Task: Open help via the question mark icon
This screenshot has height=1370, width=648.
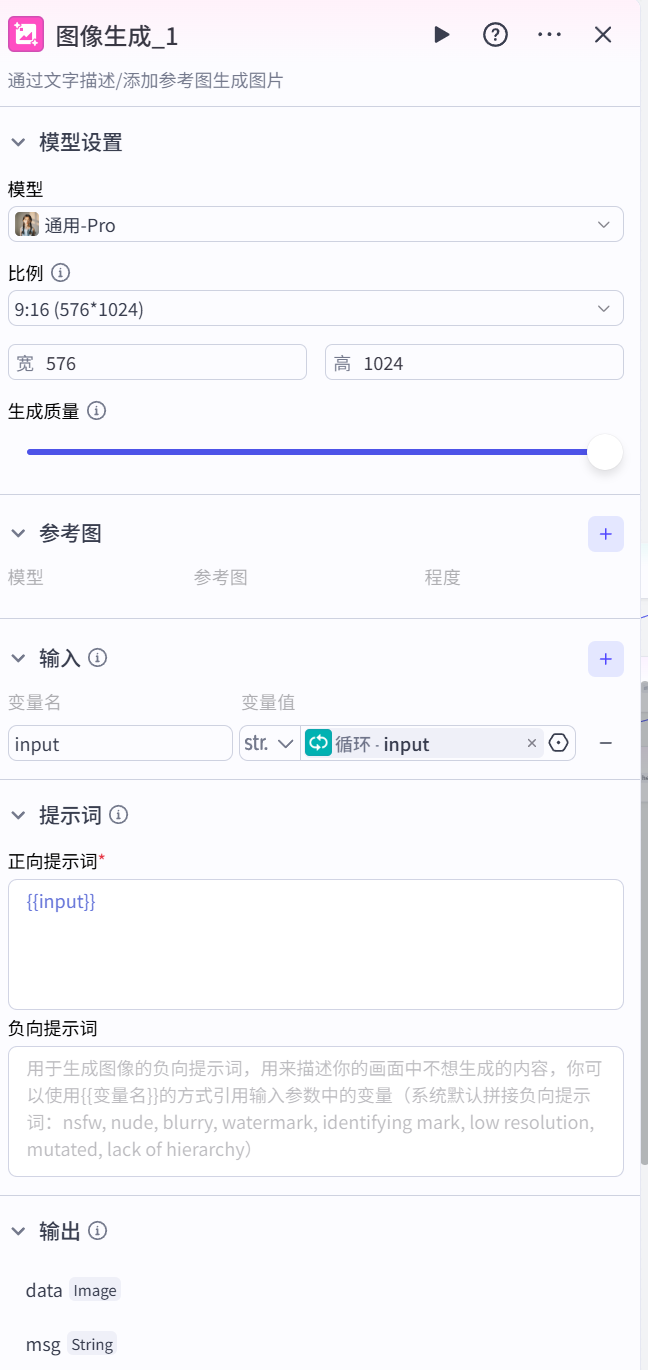Action: tap(495, 35)
